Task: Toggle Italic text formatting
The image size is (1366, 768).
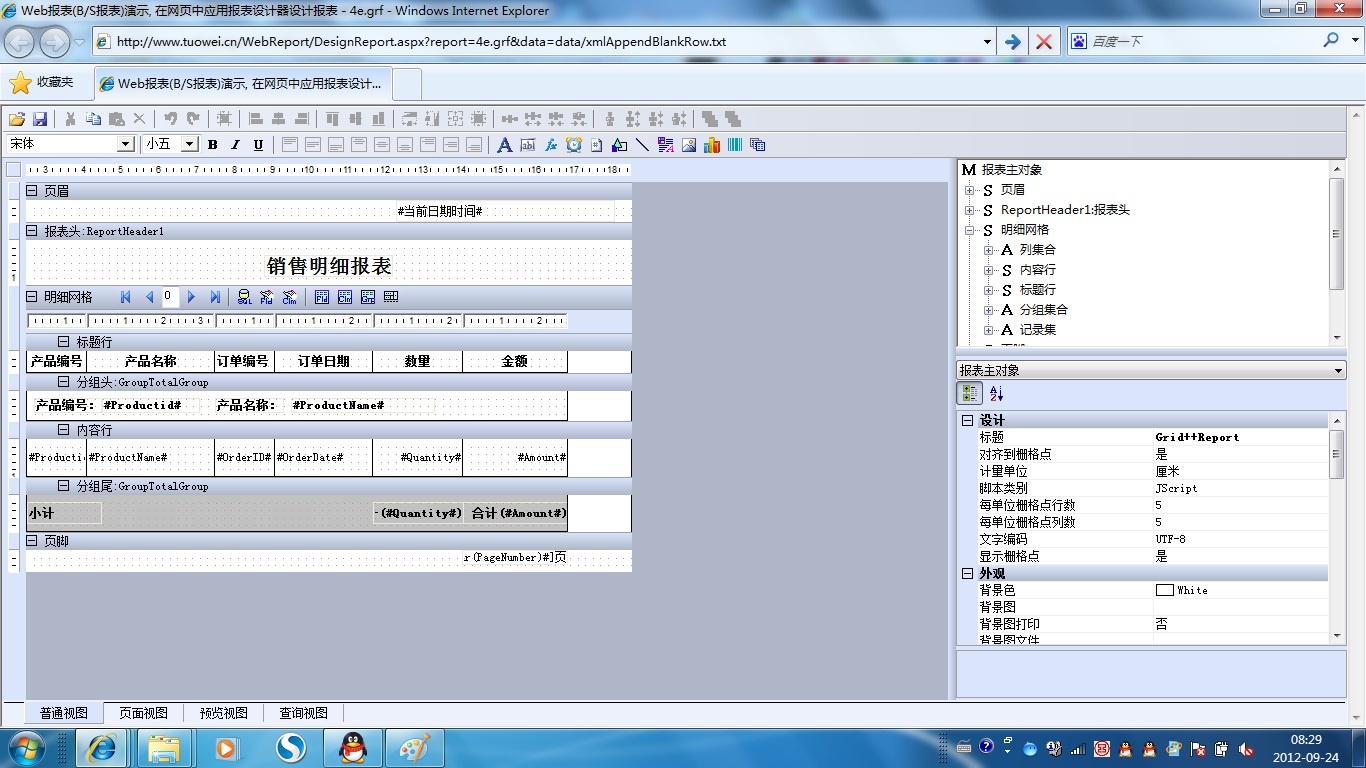Action: point(236,145)
